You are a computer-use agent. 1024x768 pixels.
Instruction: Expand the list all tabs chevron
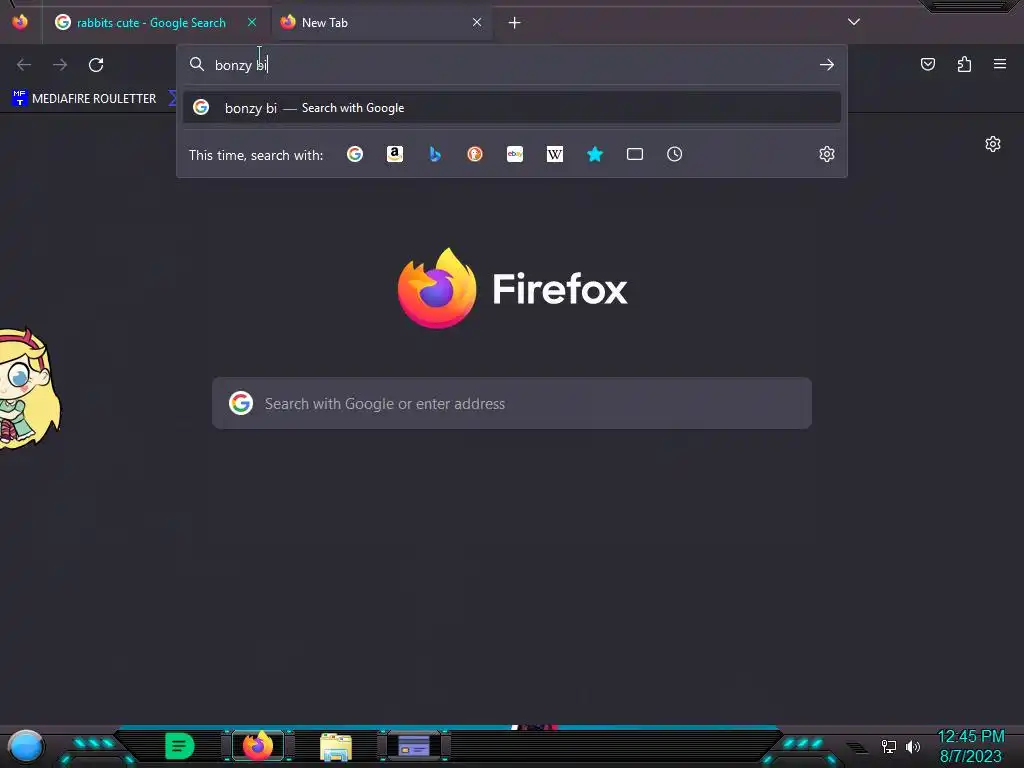[854, 22]
